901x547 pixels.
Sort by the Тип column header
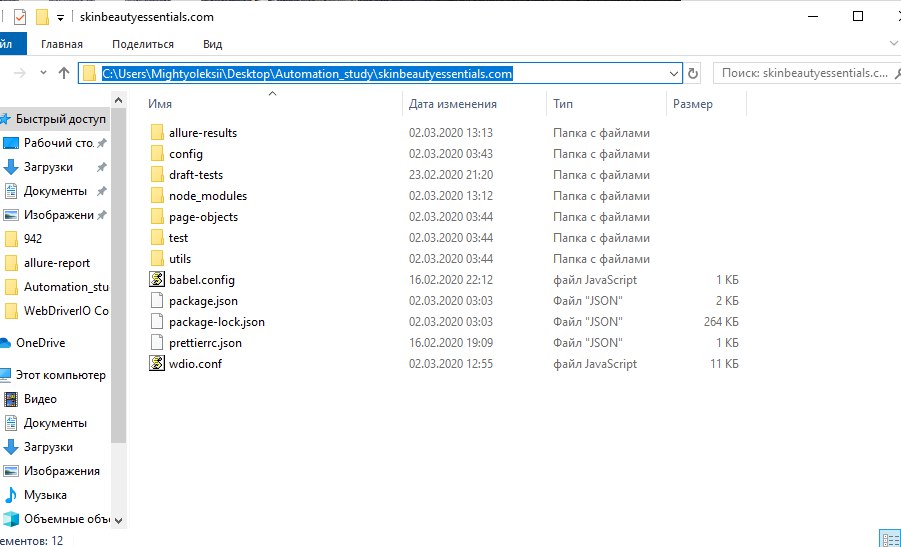[563, 104]
